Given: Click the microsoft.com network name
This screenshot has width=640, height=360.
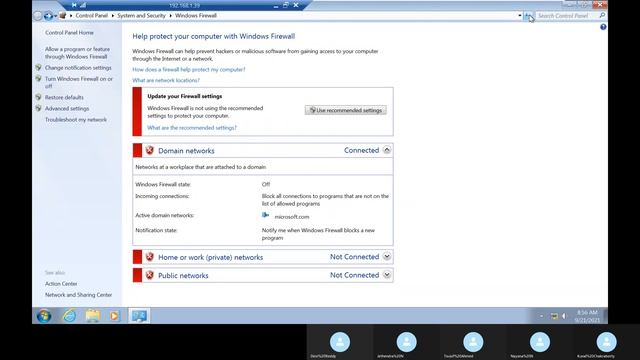Looking at the screenshot, I should click(292, 217).
